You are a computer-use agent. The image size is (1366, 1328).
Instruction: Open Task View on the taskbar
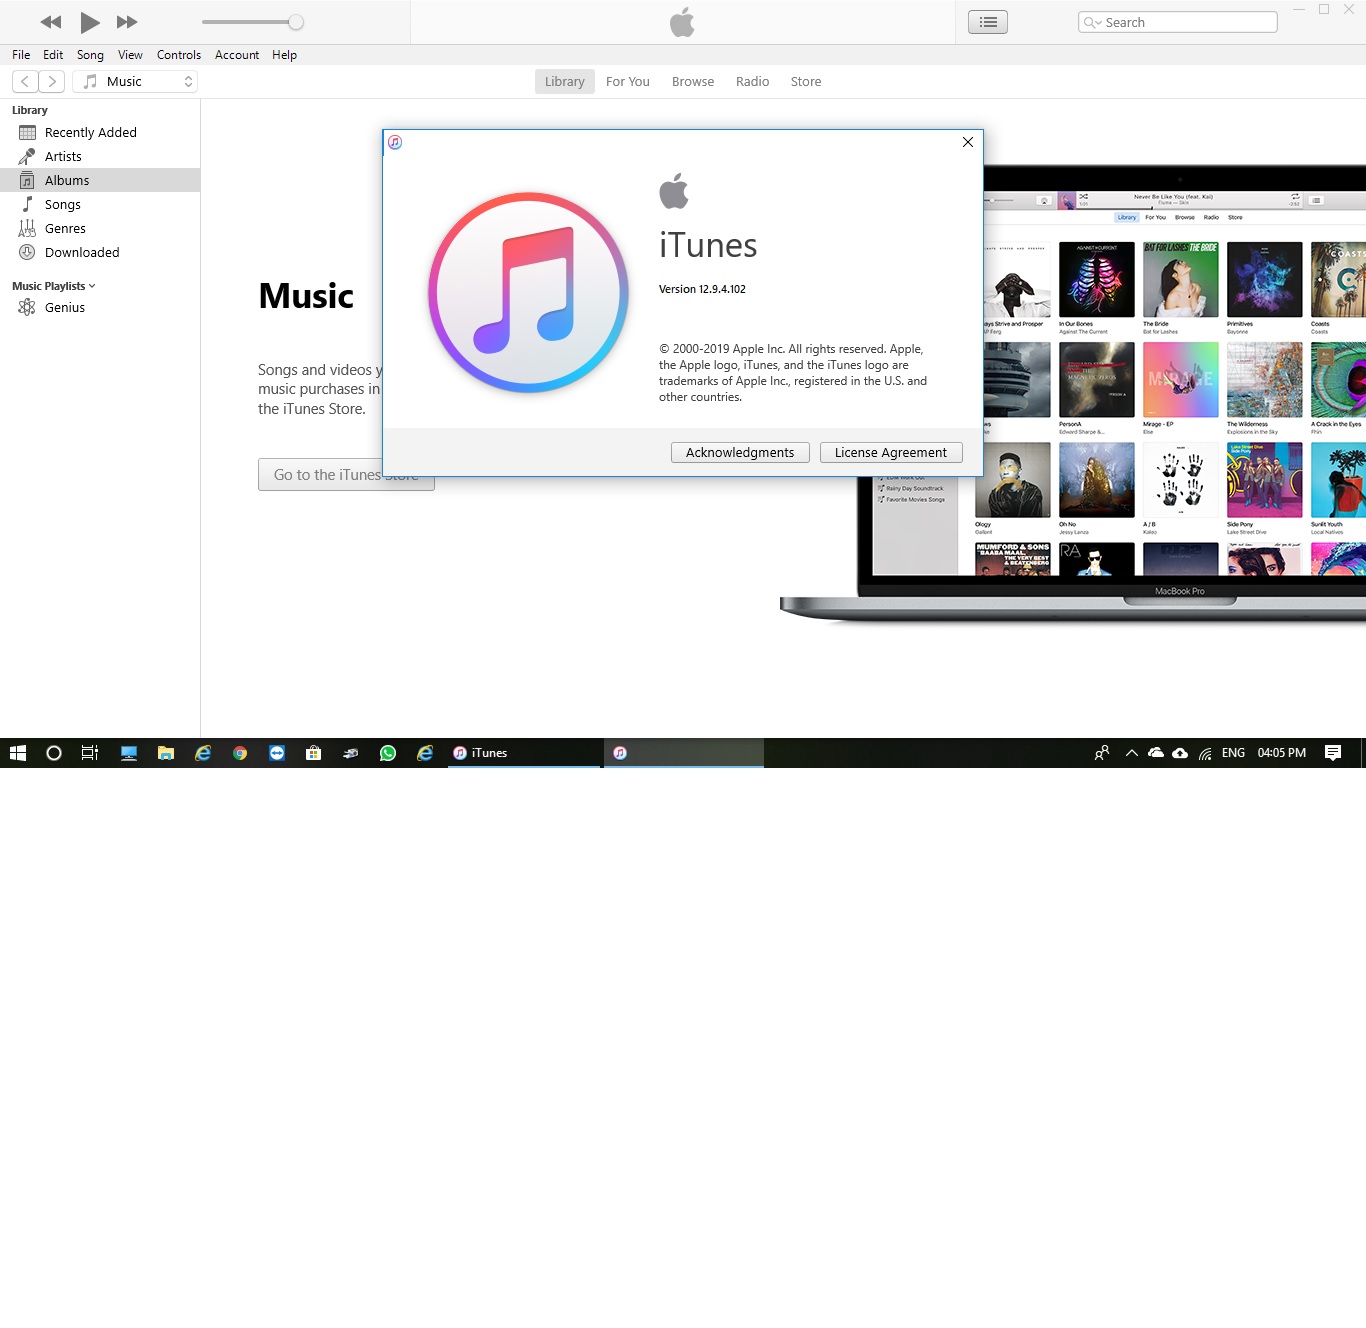tap(90, 753)
